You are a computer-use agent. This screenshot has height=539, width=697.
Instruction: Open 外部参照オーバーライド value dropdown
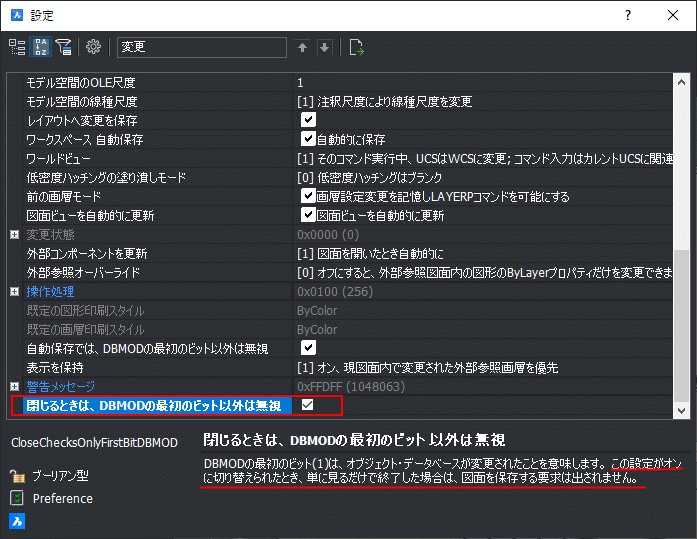click(483, 272)
